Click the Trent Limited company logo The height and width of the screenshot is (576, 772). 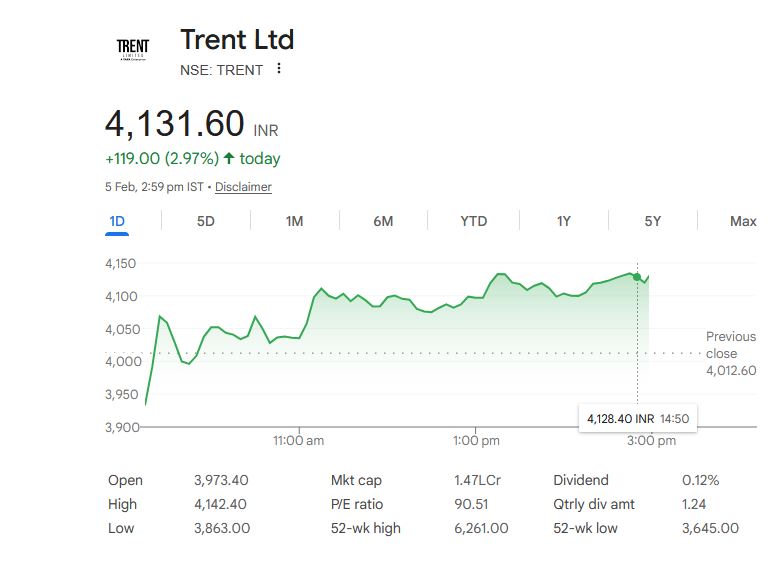click(133, 50)
